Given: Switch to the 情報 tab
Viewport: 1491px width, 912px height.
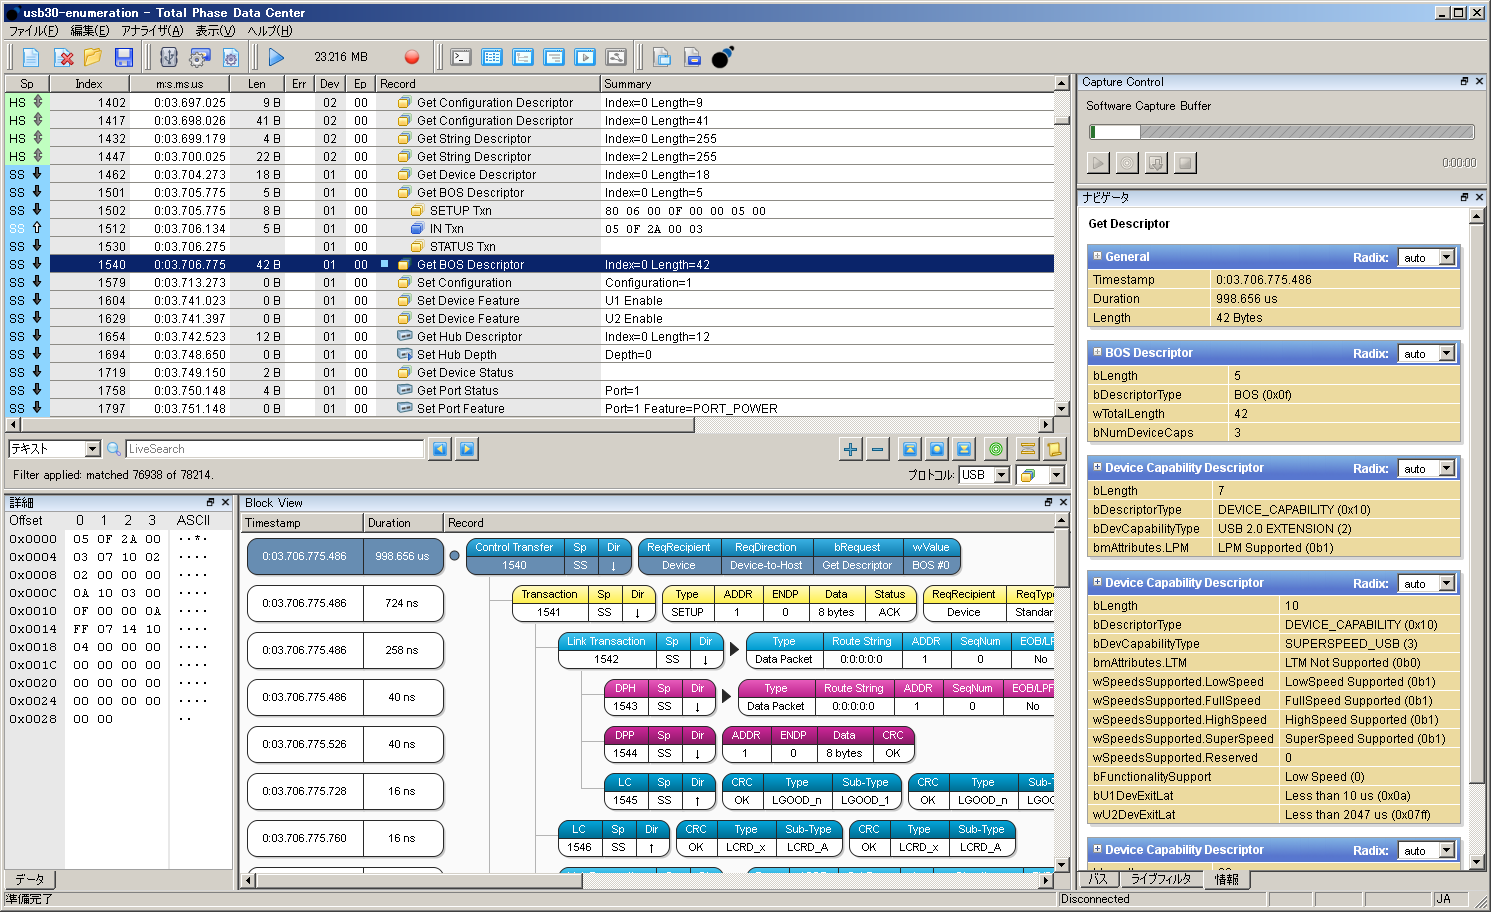Looking at the screenshot, I should tap(1227, 880).
